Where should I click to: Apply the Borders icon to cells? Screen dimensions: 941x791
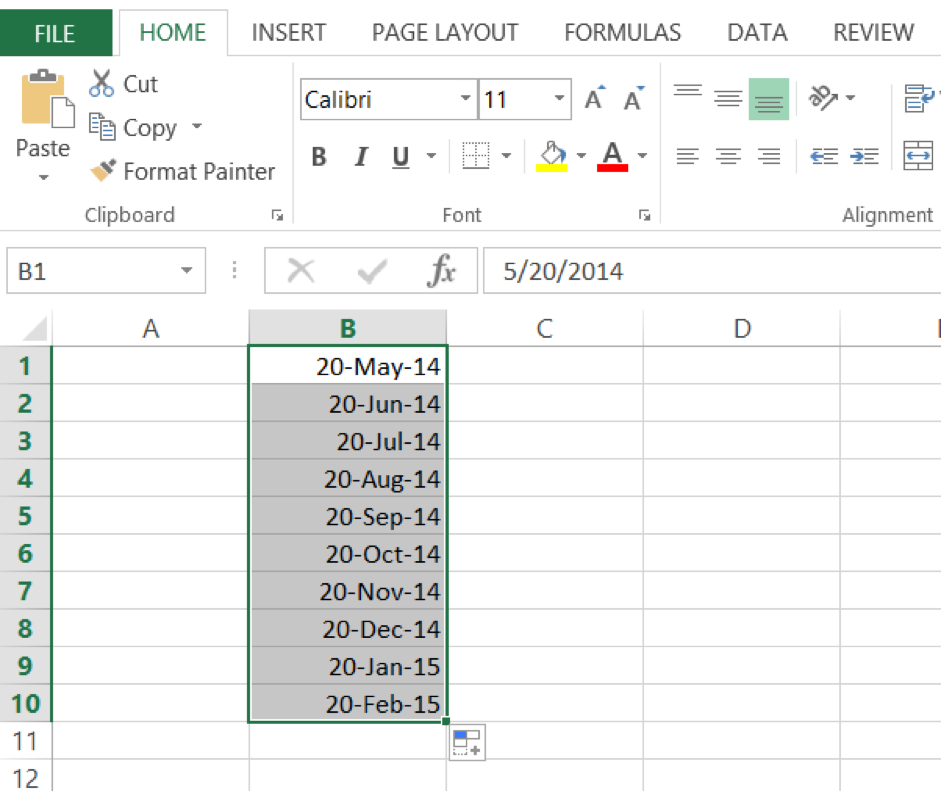pos(476,155)
